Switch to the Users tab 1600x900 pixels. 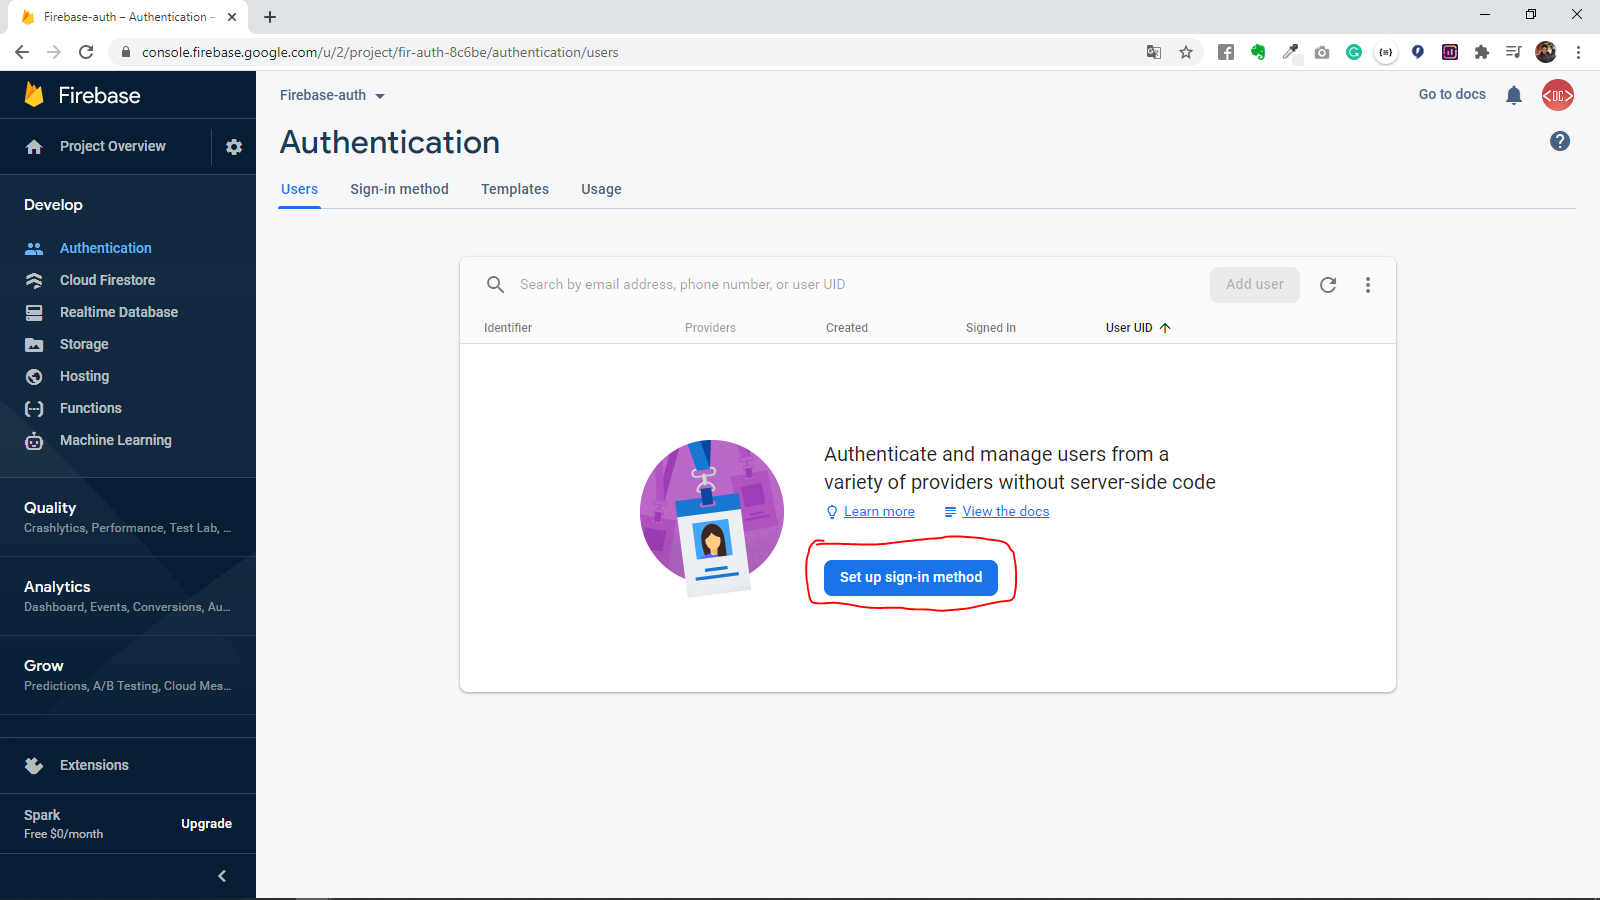click(x=299, y=189)
